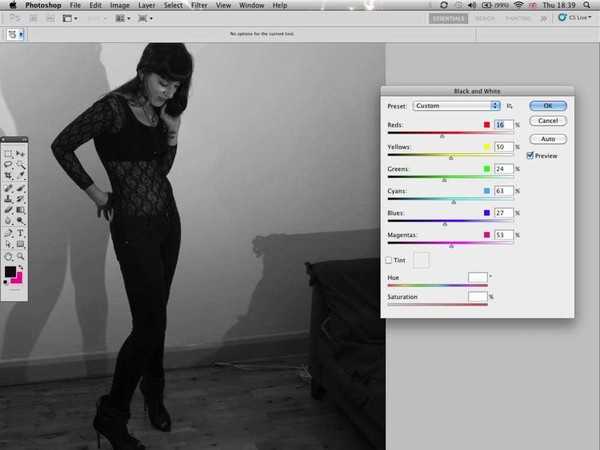Click the Reds percentage input field
This screenshot has width=600, height=450.
click(503, 125)
